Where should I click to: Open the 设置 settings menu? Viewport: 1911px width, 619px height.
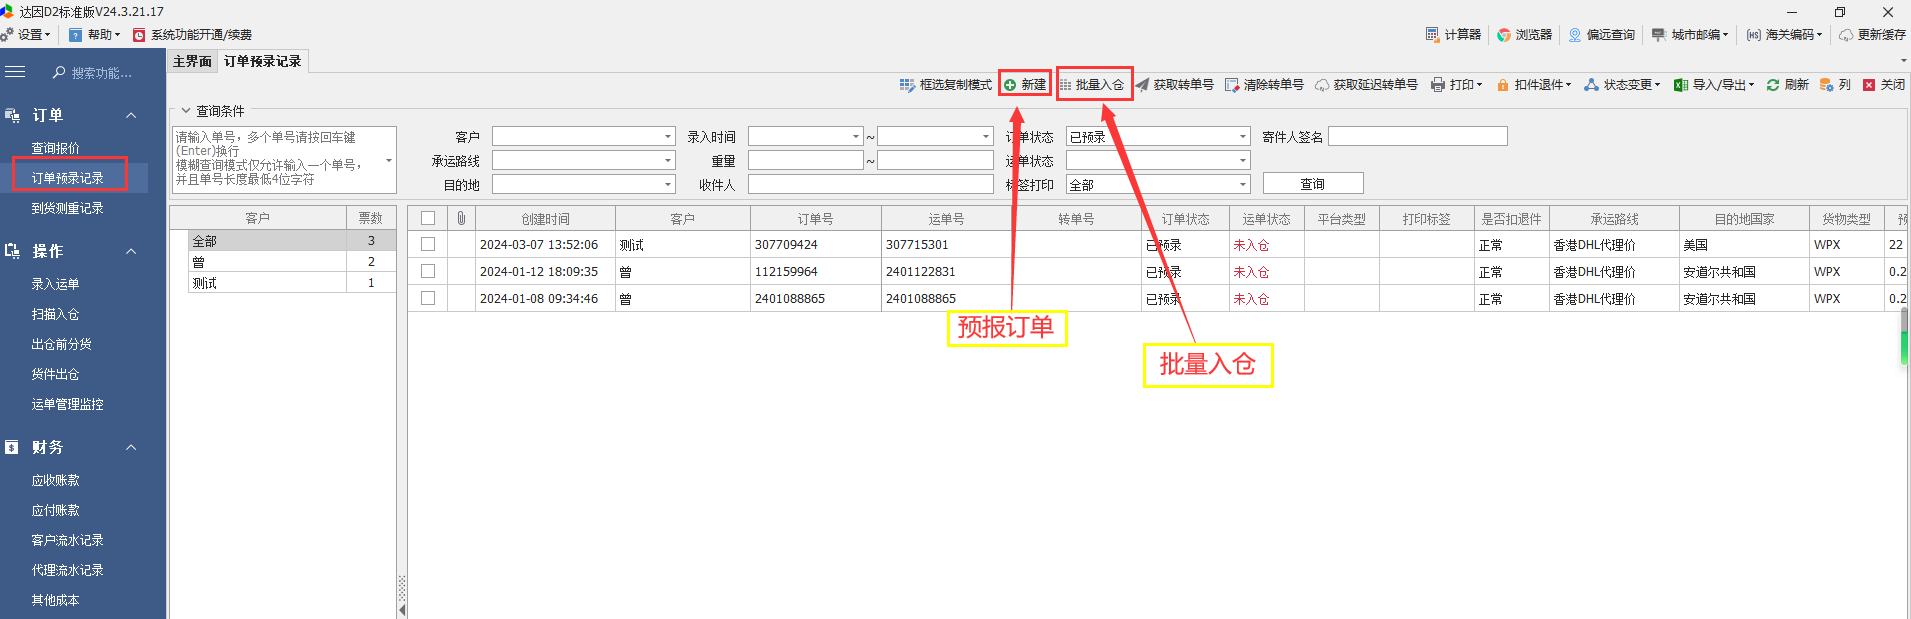point(28,34)
